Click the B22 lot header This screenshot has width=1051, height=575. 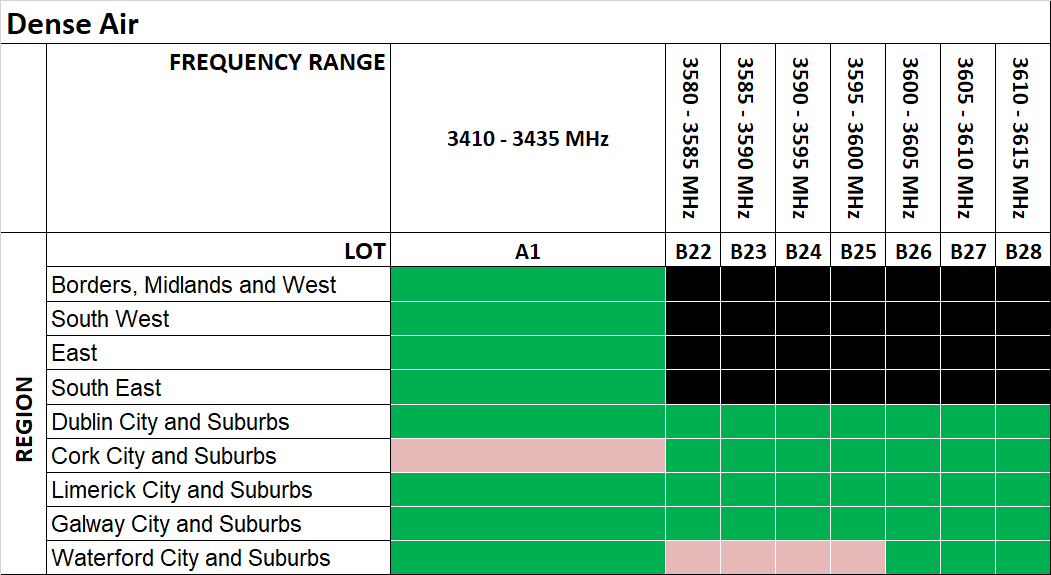(692, 252)
